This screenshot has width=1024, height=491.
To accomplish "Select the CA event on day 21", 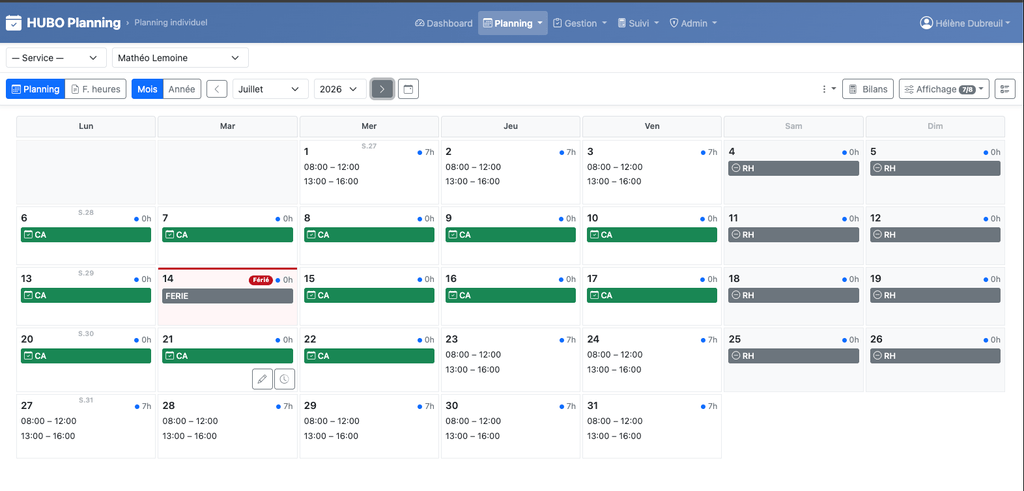I will (x=227, y=356).
